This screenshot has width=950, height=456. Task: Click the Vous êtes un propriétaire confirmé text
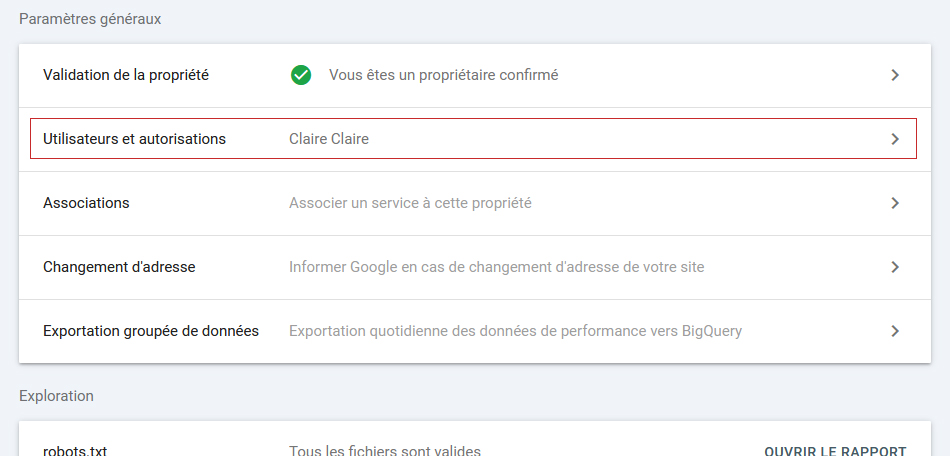(x=443, y=75)
